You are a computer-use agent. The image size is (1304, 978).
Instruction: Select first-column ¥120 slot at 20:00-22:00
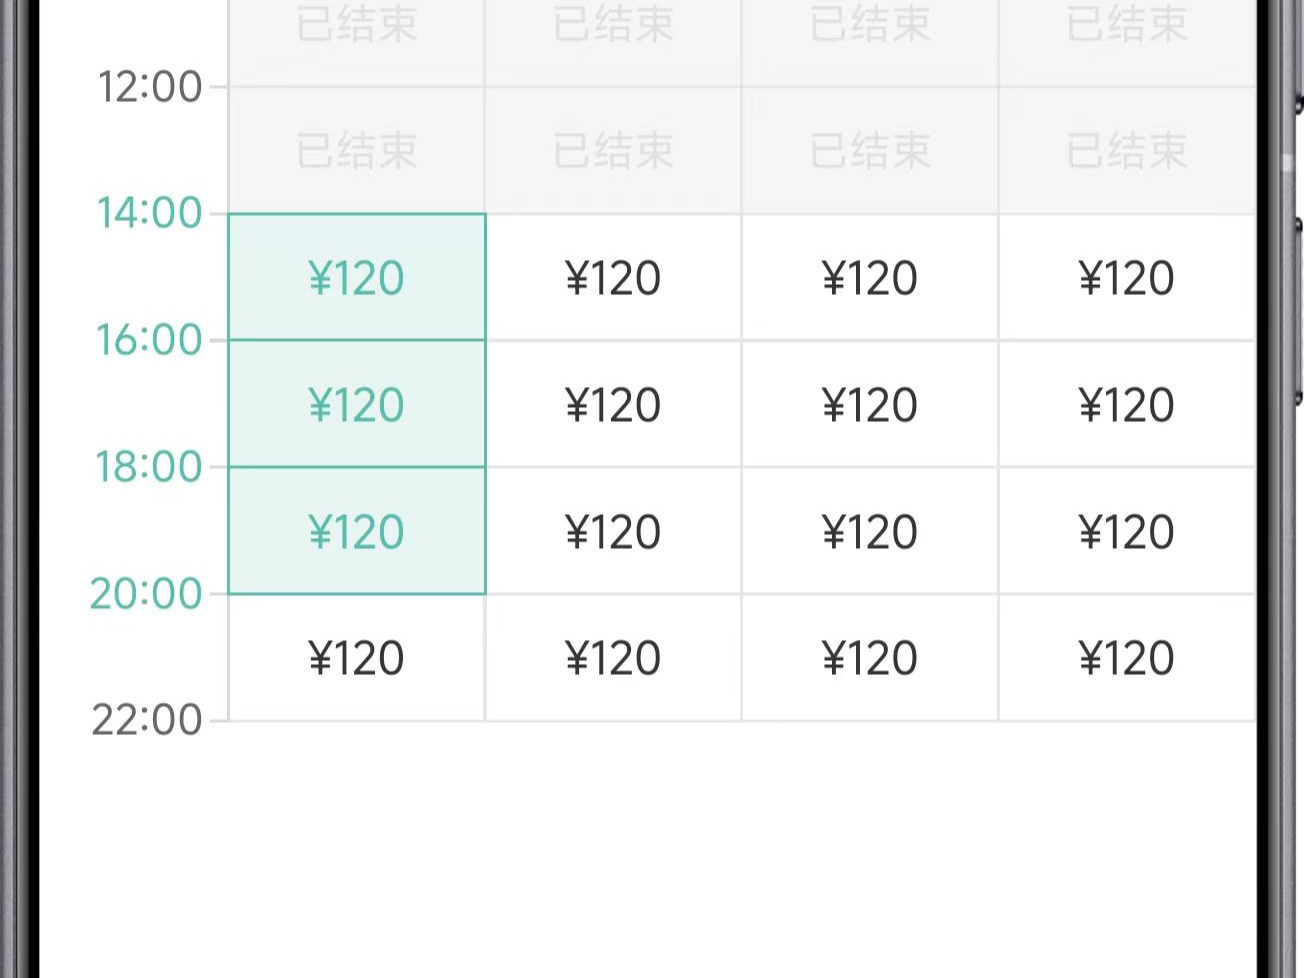(356, 658)
